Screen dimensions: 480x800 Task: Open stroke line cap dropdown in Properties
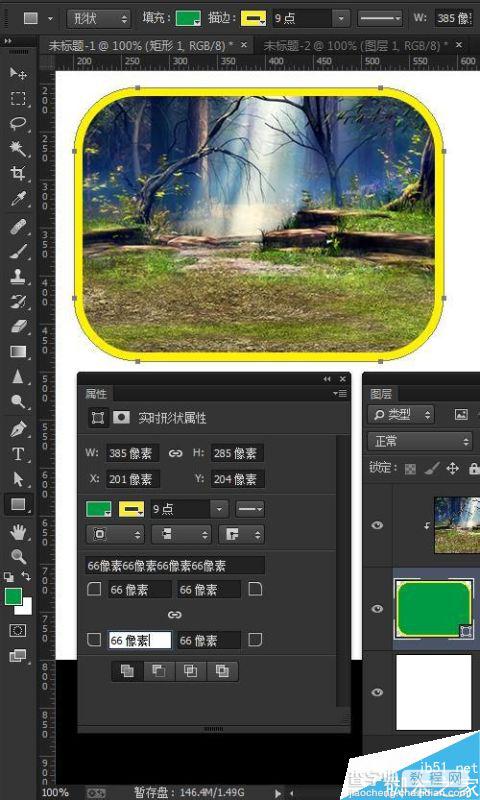[x=180, y=534]
